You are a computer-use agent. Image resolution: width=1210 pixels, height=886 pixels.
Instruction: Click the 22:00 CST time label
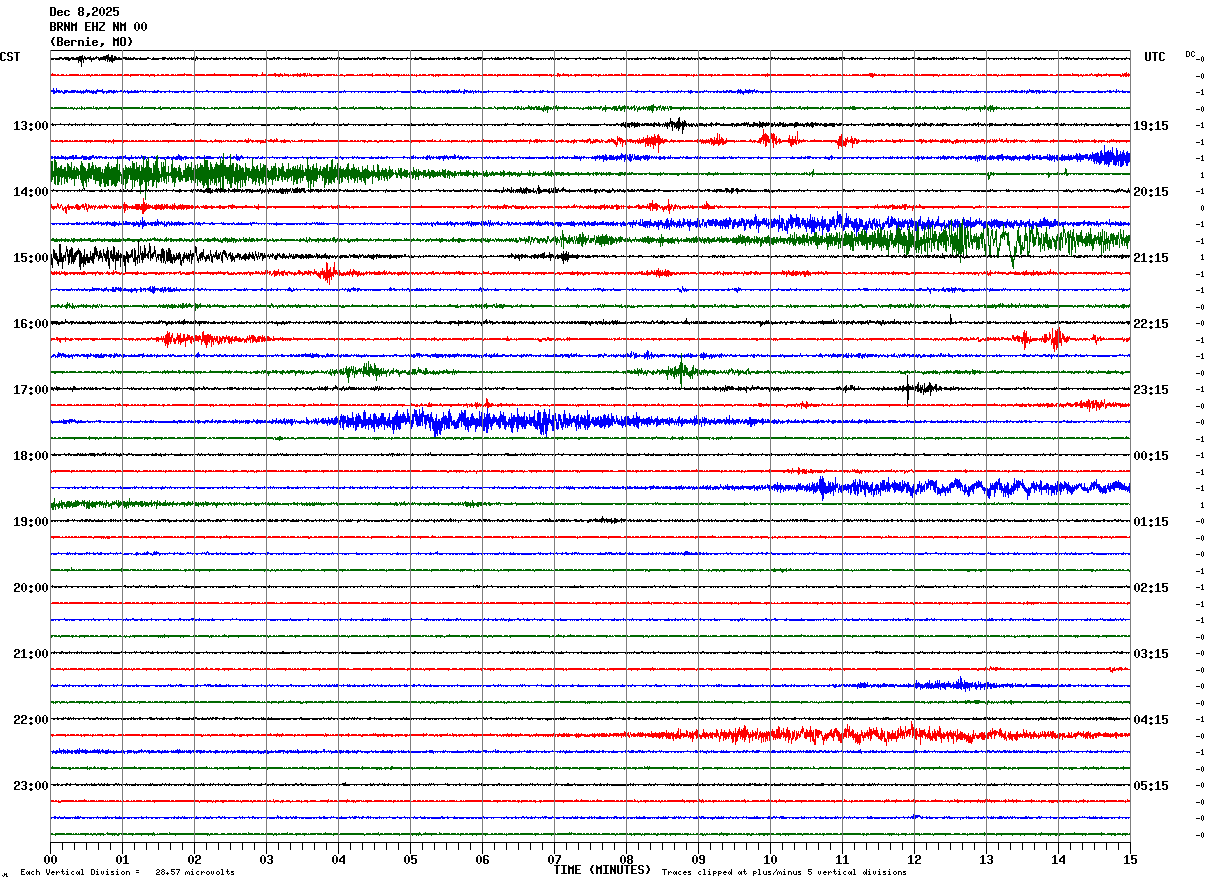pos(31,720)
